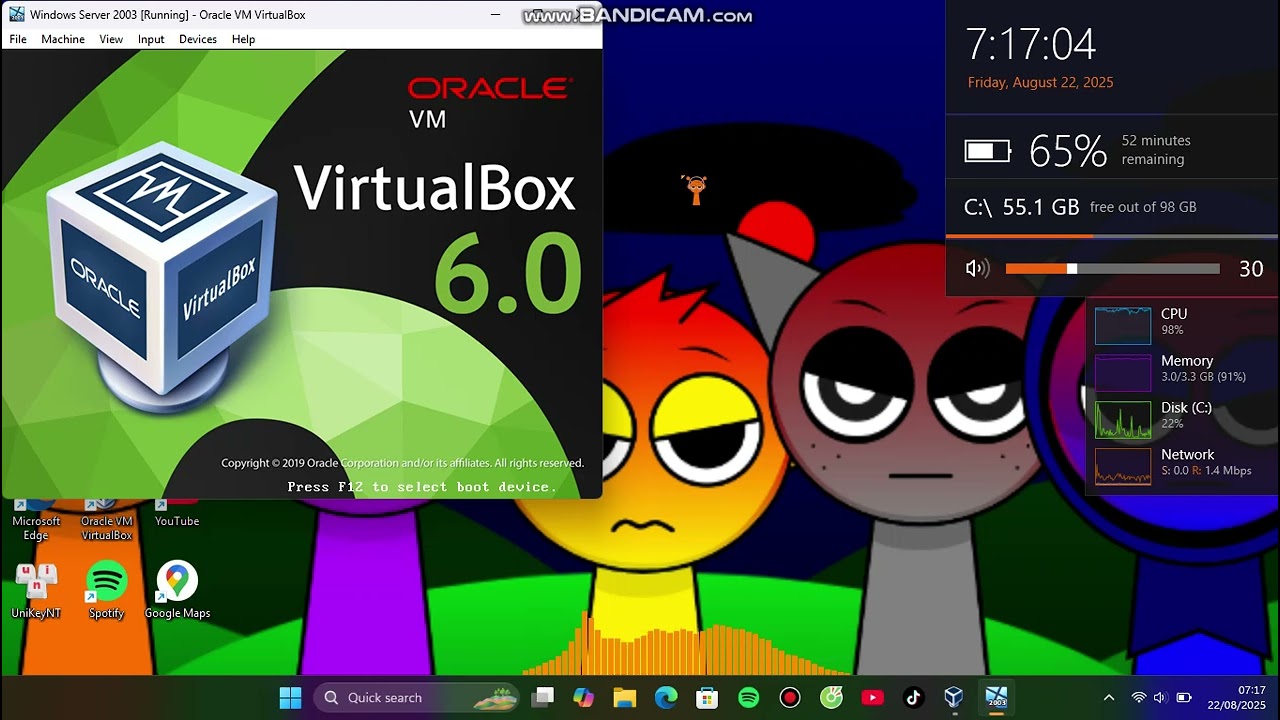Open Spotify from the taskbar

748,698
